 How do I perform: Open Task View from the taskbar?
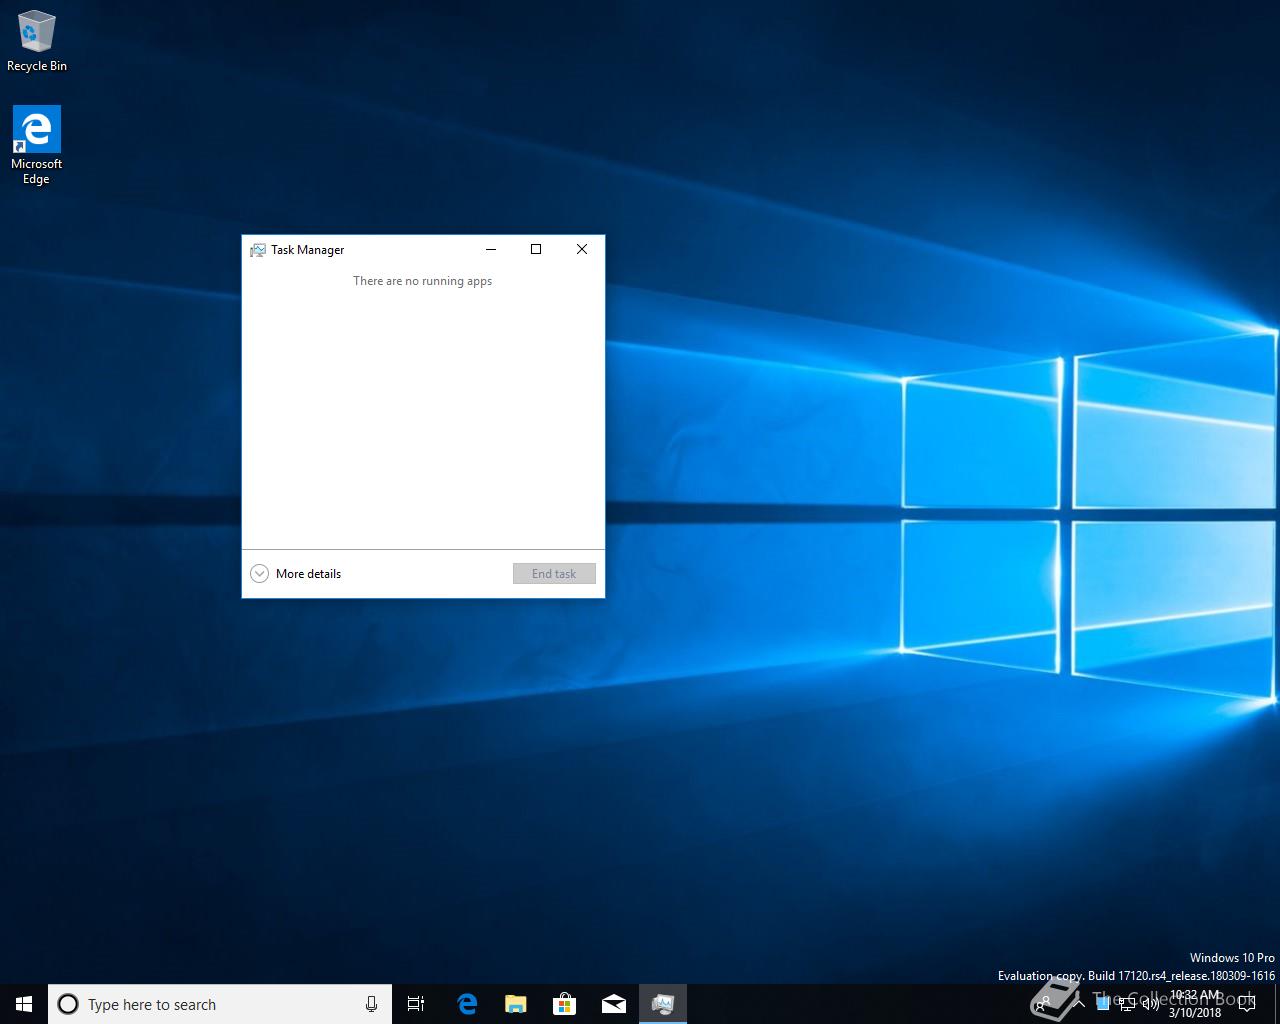click(x=416, y=1004)
